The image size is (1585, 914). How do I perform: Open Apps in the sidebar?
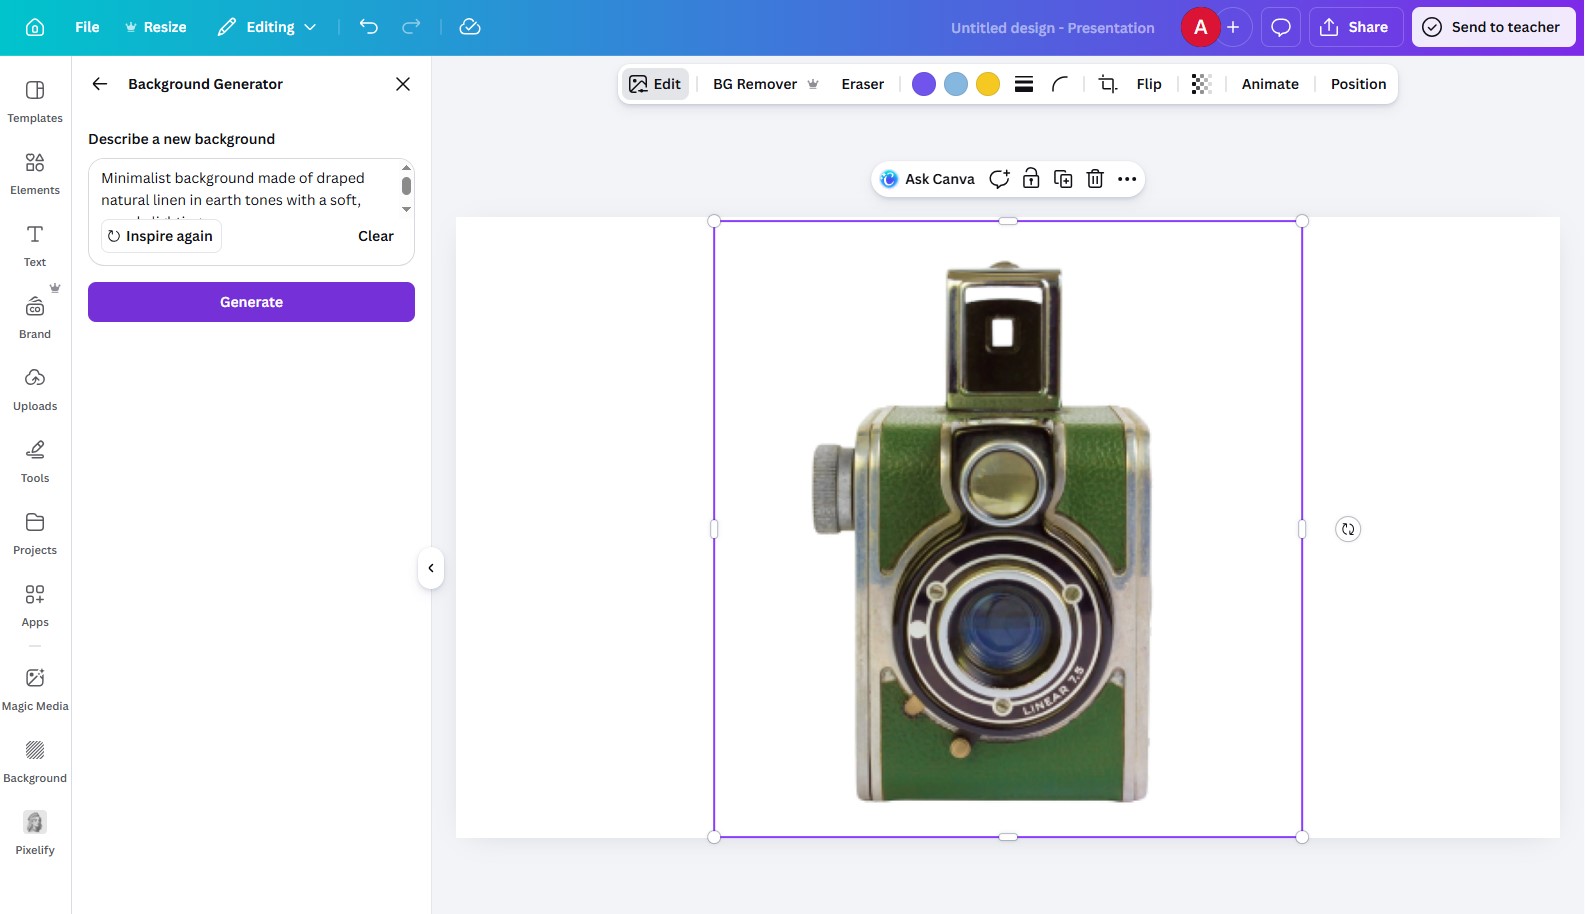(35, 606)
